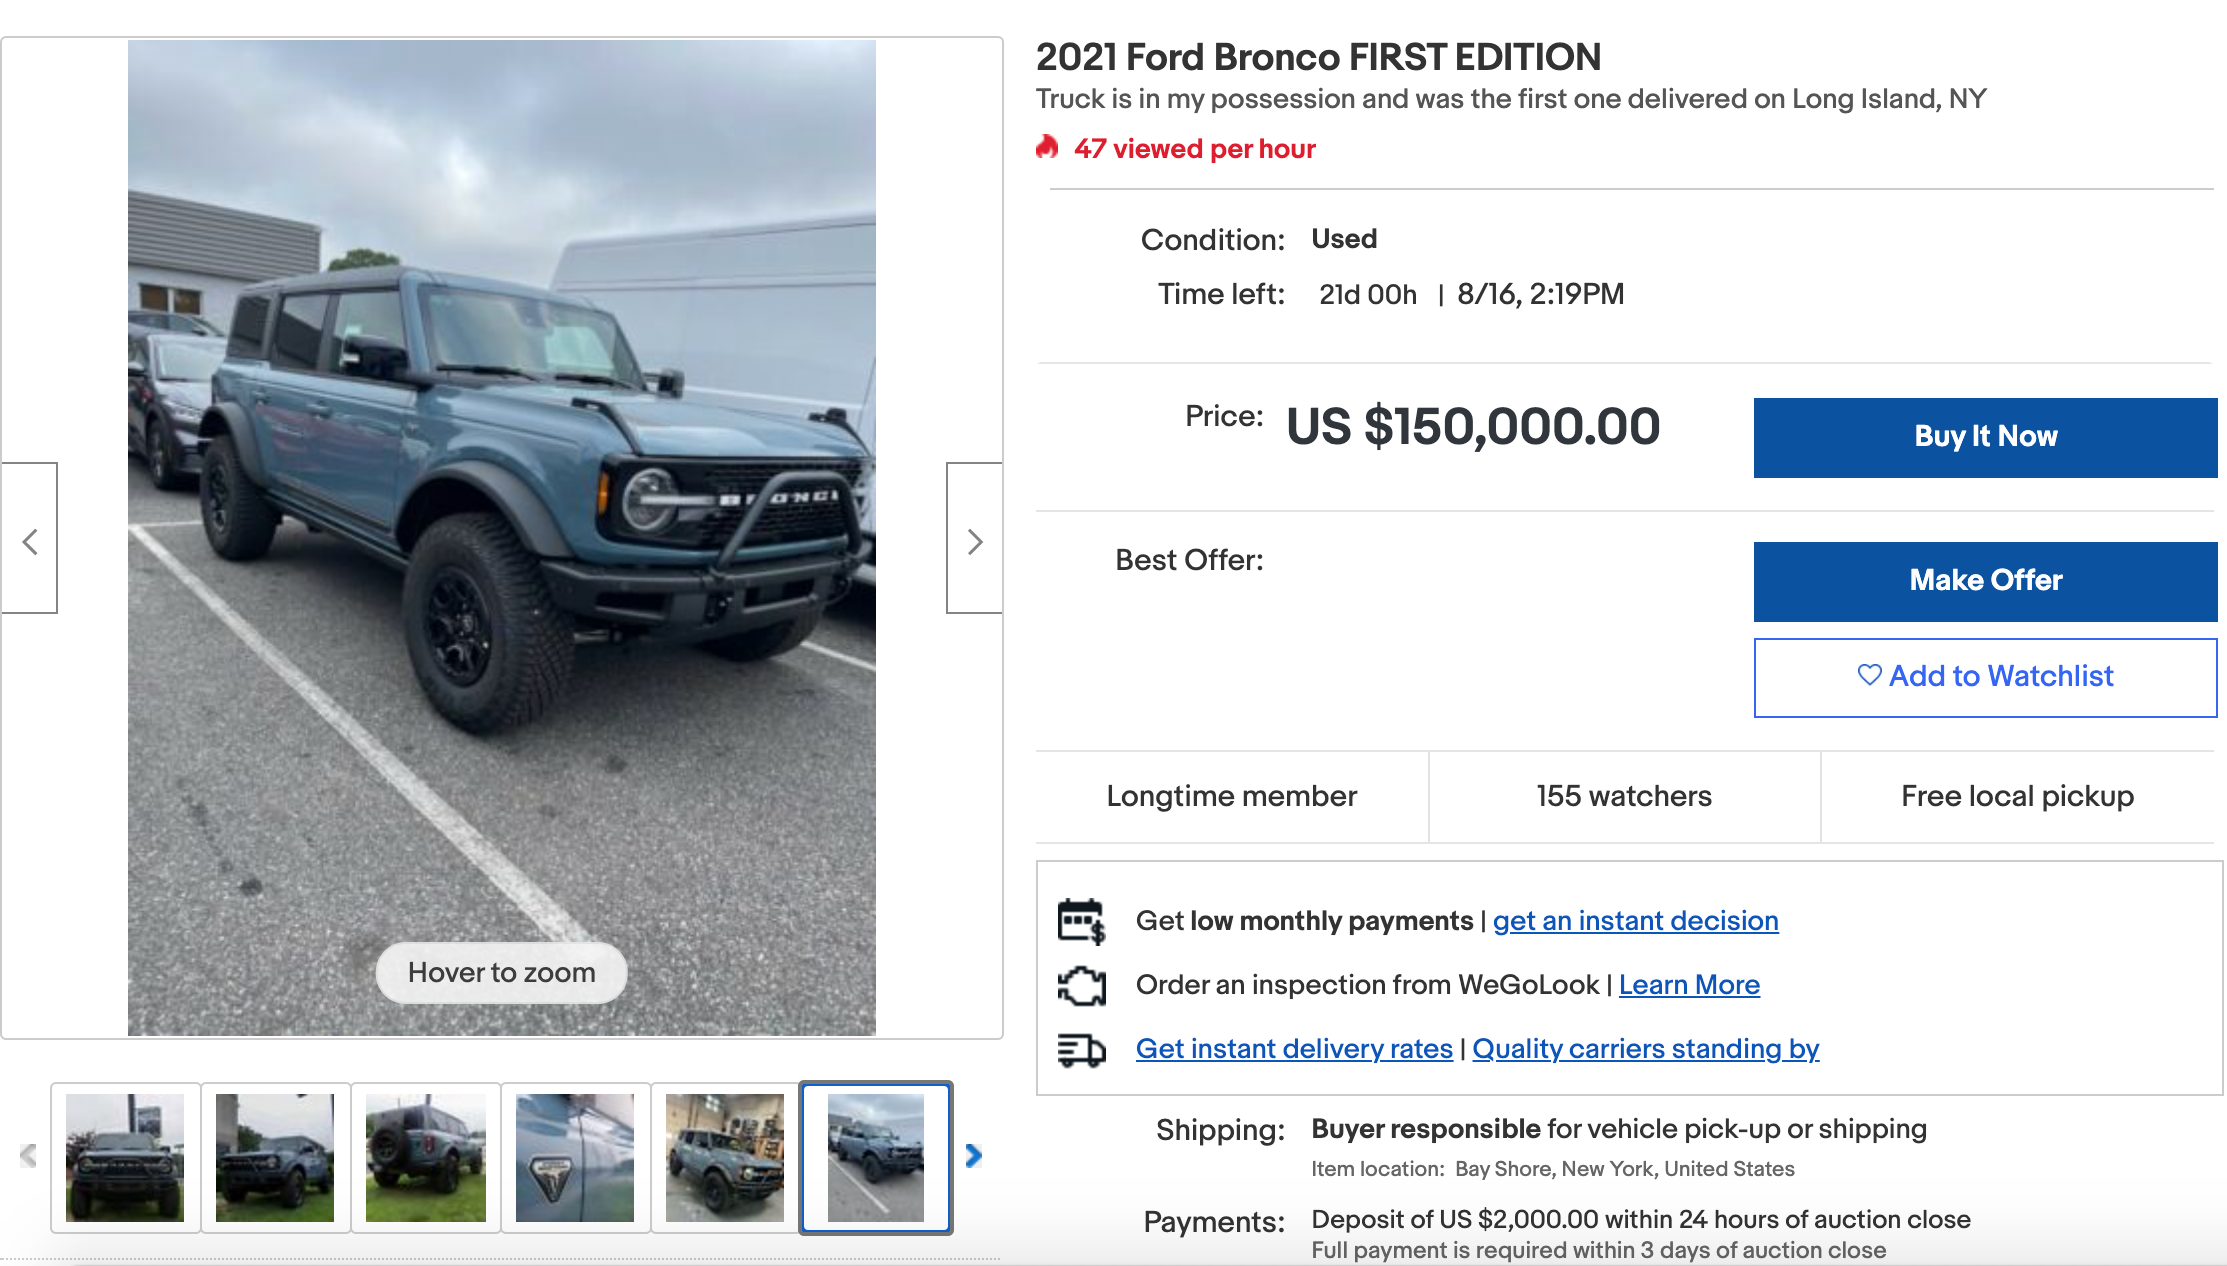
Task: Click the flame icon beside viewed per hour
Action: click(x=1047, y=148)
